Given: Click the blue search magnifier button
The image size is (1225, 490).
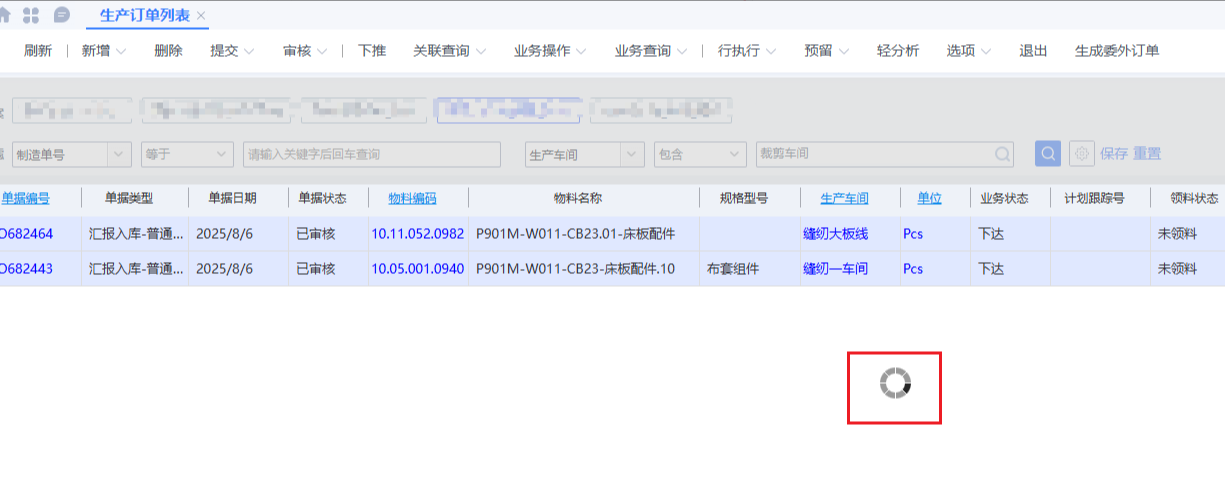Looking at the screenshot, I should [x=1048, y=154].
